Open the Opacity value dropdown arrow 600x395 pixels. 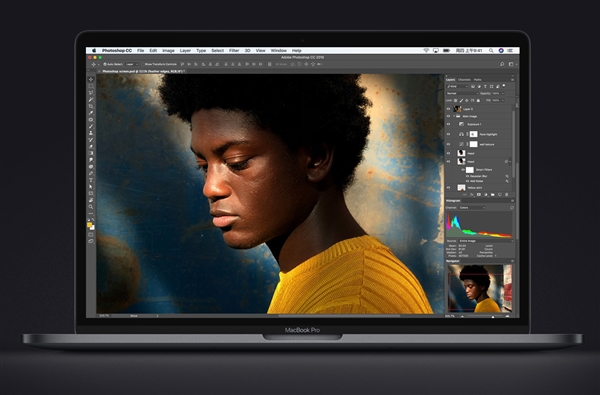(503, 93)
